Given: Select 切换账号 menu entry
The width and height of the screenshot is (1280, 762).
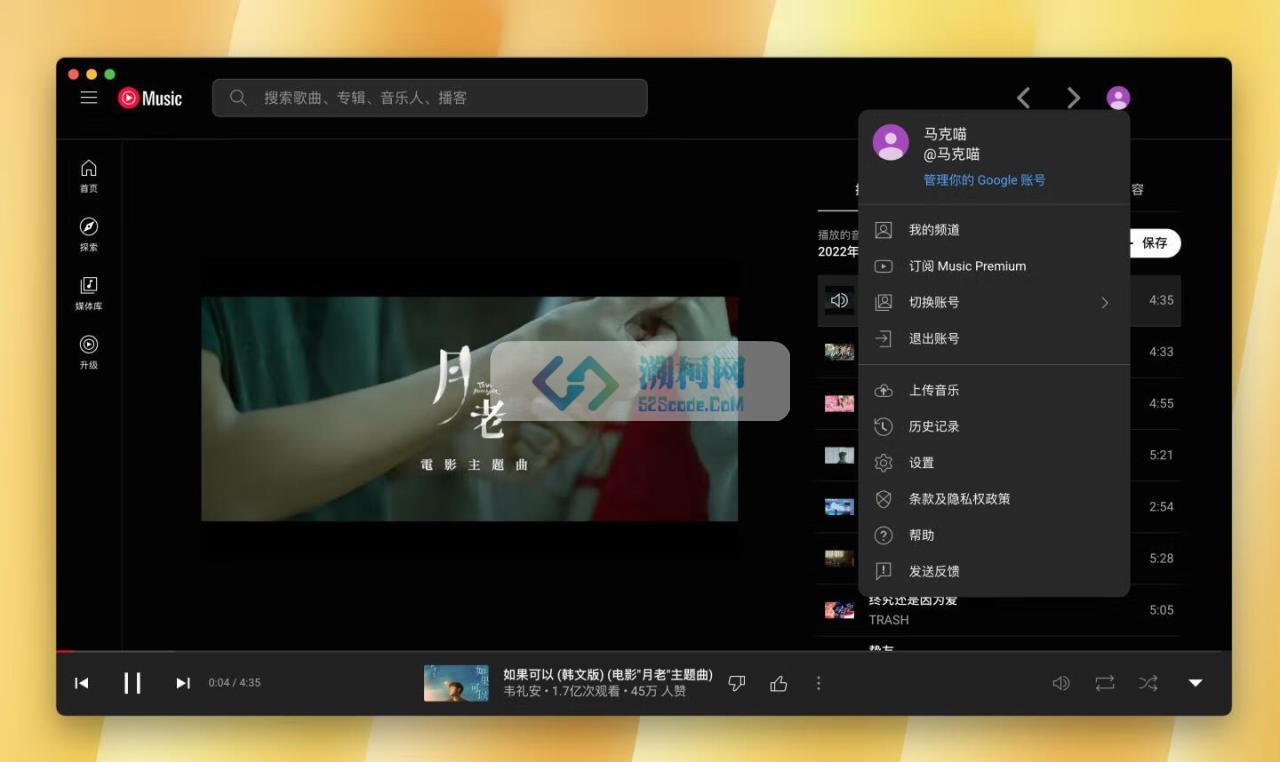Looking at the screenshot, I should [x=994, y=302].
